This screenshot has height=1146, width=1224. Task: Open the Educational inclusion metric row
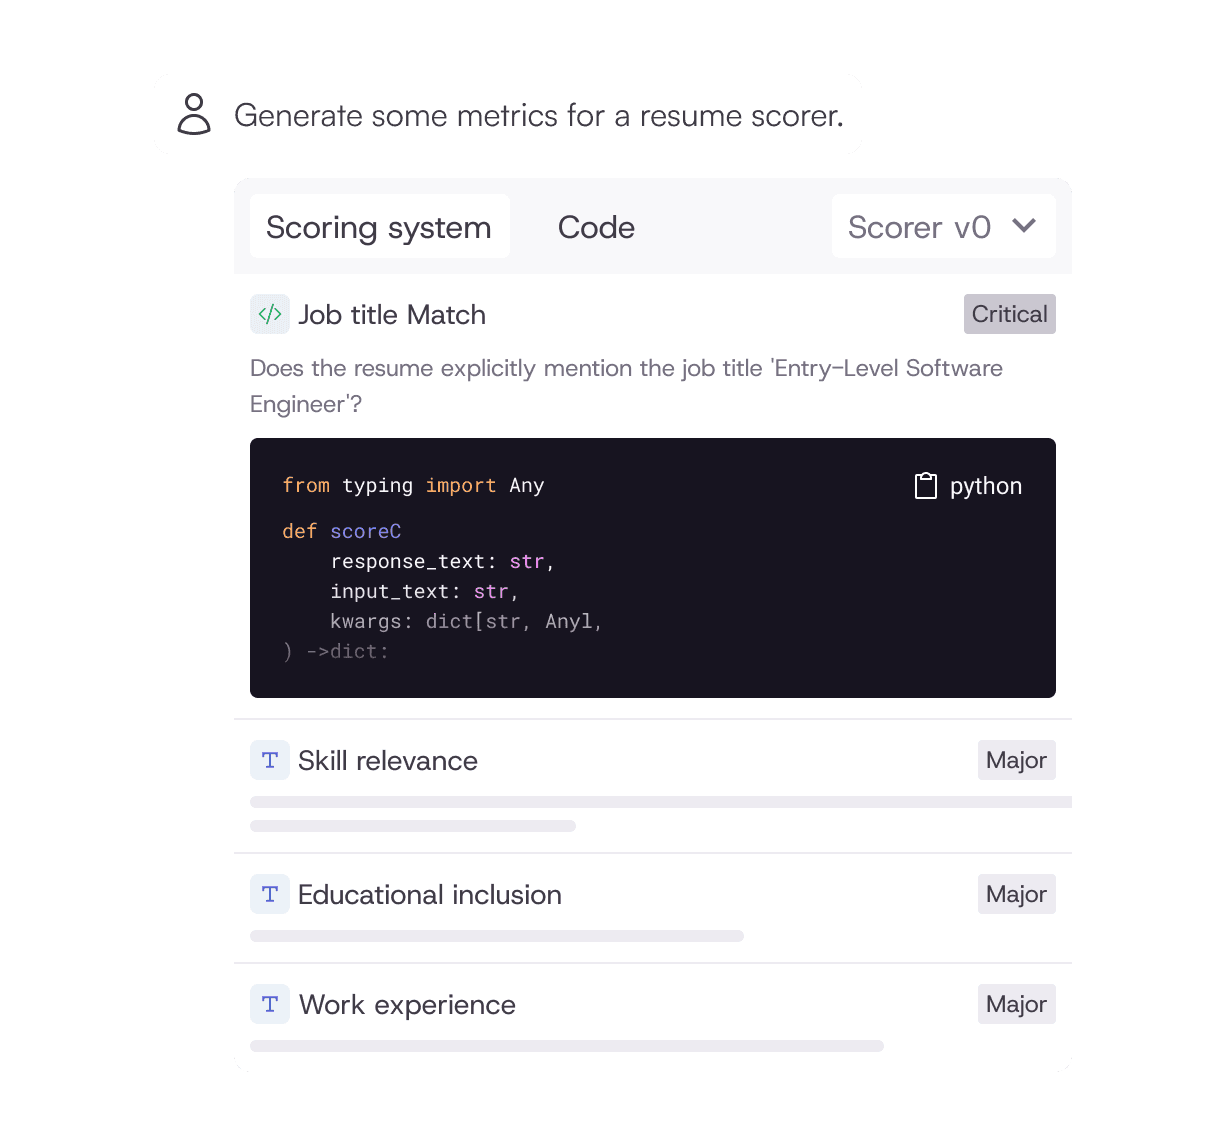click(x=430, y=894)
